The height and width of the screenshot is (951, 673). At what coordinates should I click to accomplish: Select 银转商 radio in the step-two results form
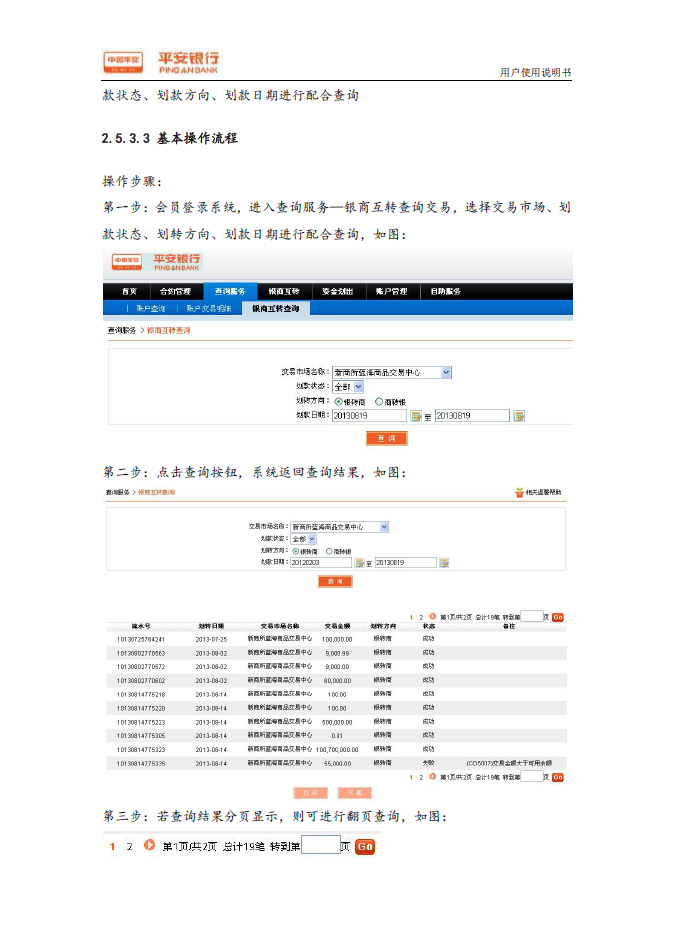pos(296,551)
